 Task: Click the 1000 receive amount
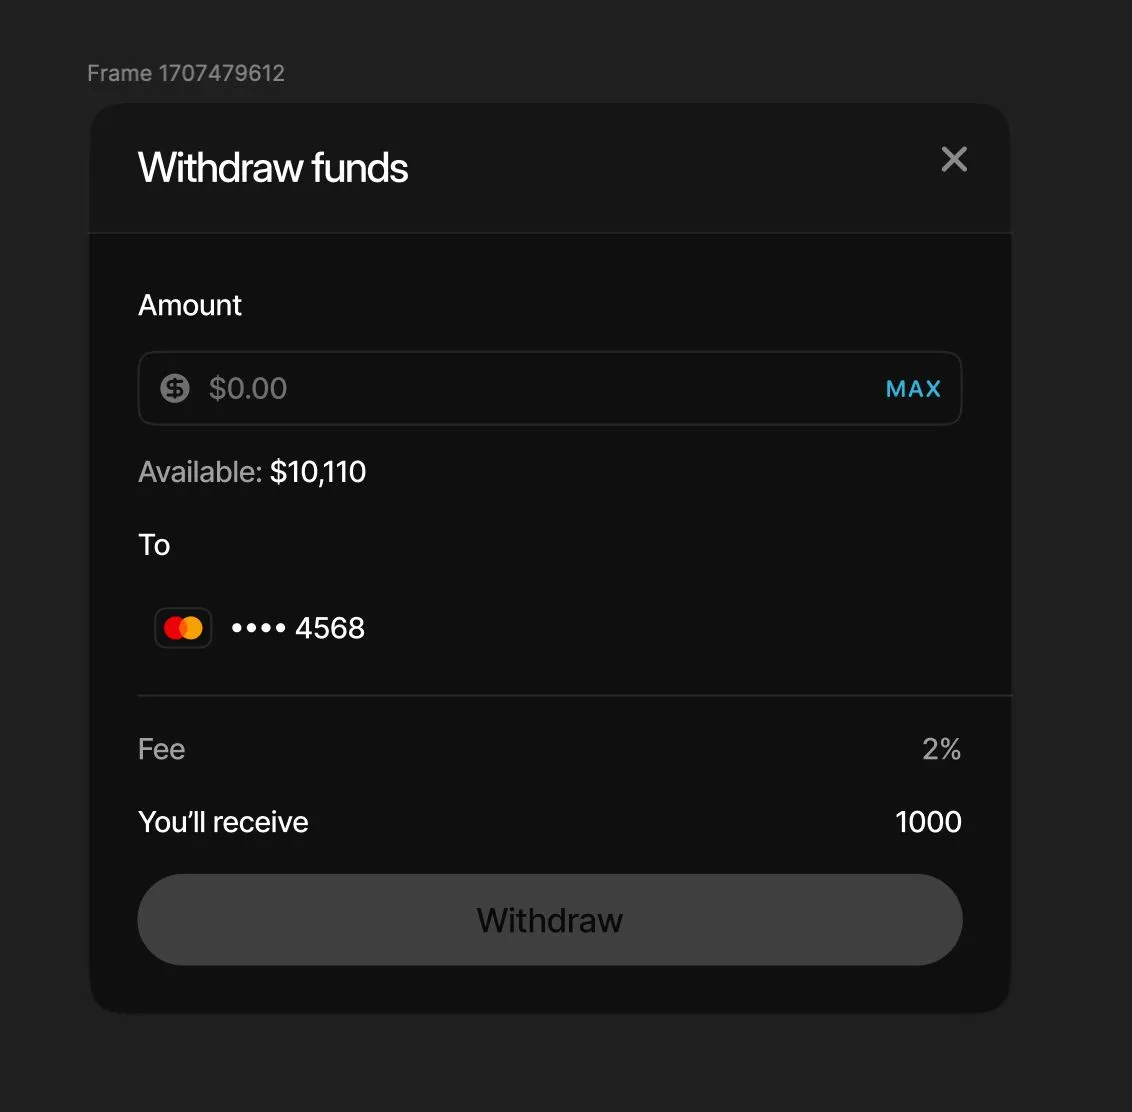[928, 822]
